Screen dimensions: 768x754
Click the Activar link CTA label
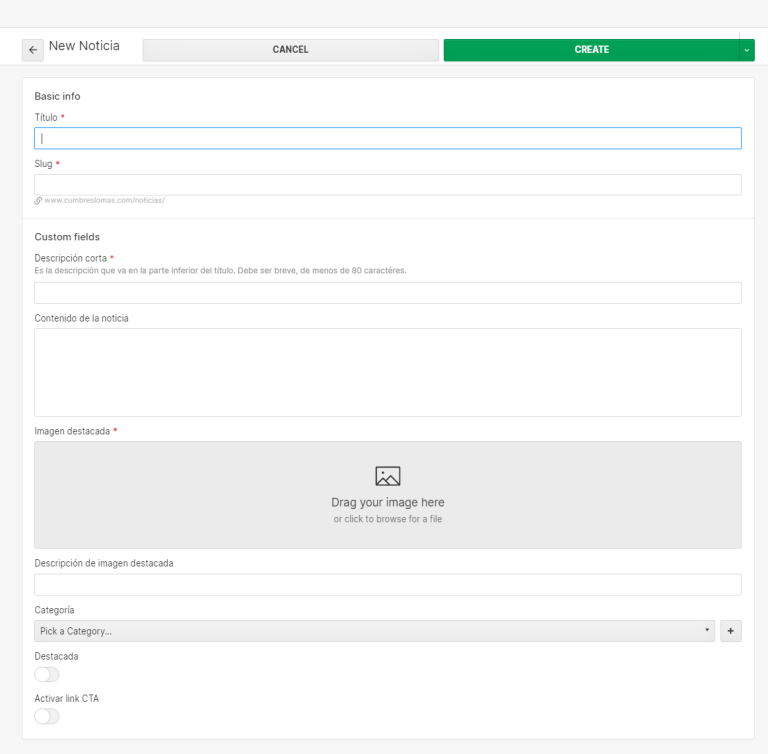click(67, 699)
